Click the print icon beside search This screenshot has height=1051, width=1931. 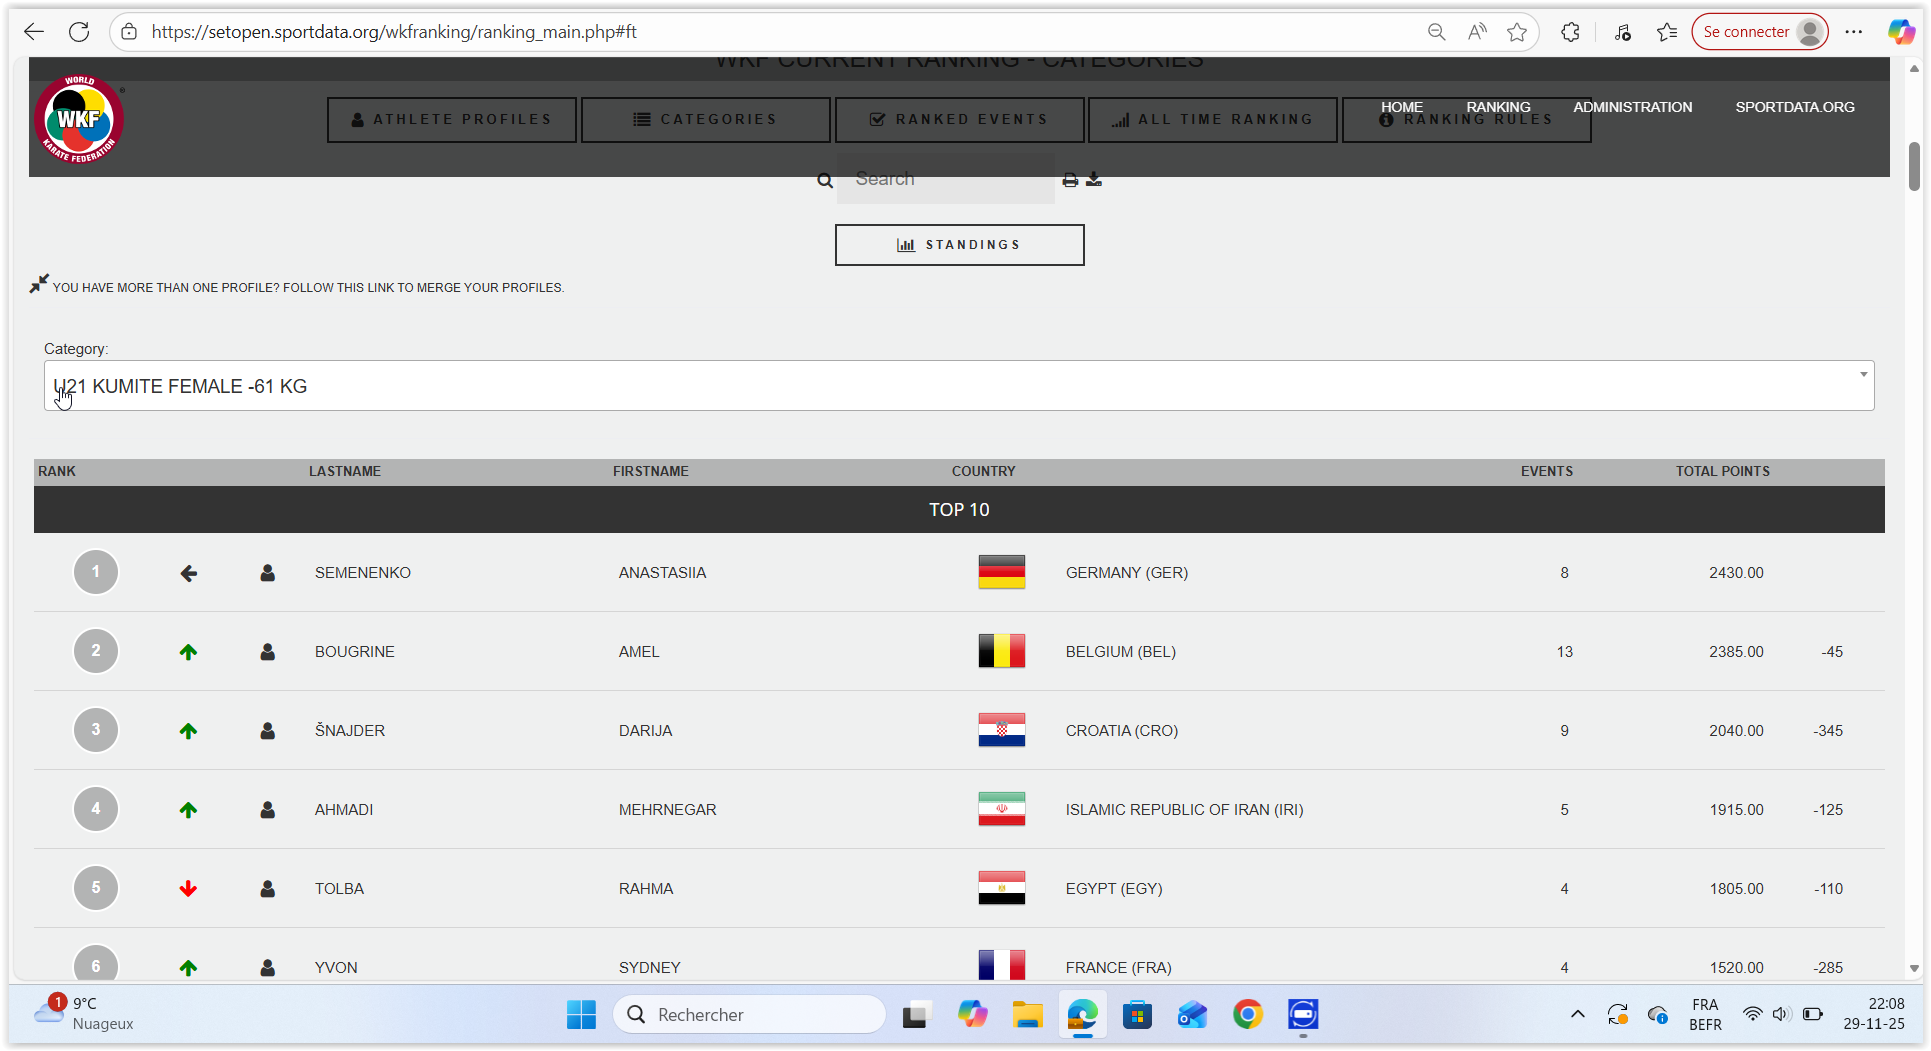pos(1070,180)
